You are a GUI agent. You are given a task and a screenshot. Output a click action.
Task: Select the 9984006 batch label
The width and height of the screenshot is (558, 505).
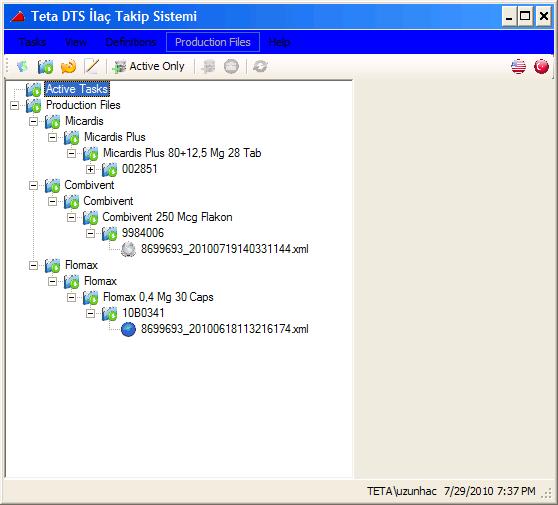tap(143, 233)
